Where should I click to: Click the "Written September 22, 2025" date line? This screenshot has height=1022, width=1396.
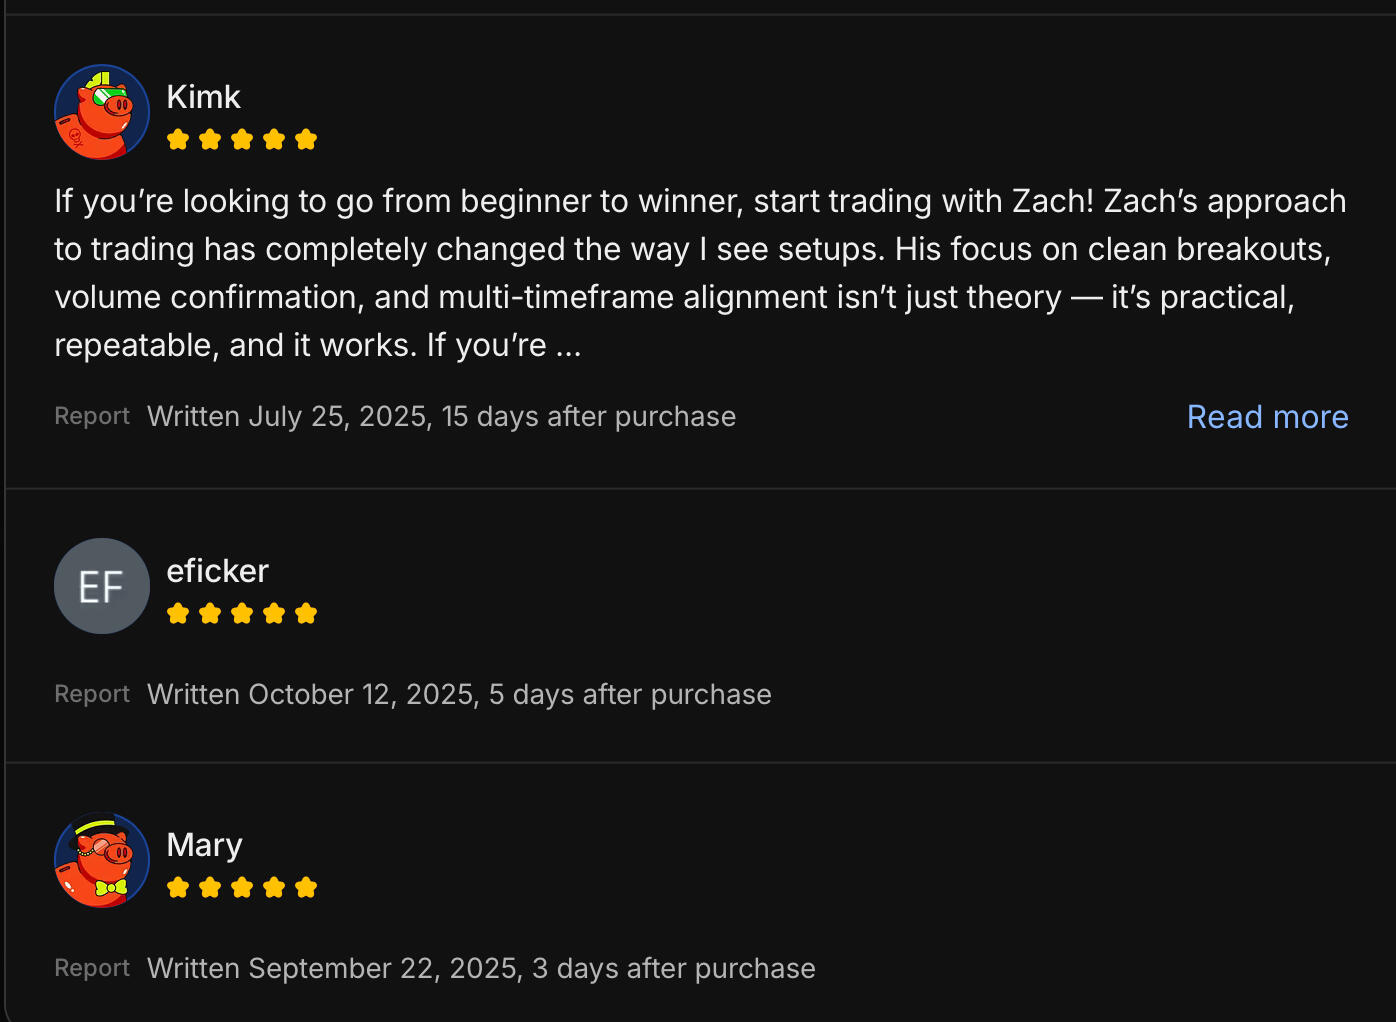[x=481, y=969]
